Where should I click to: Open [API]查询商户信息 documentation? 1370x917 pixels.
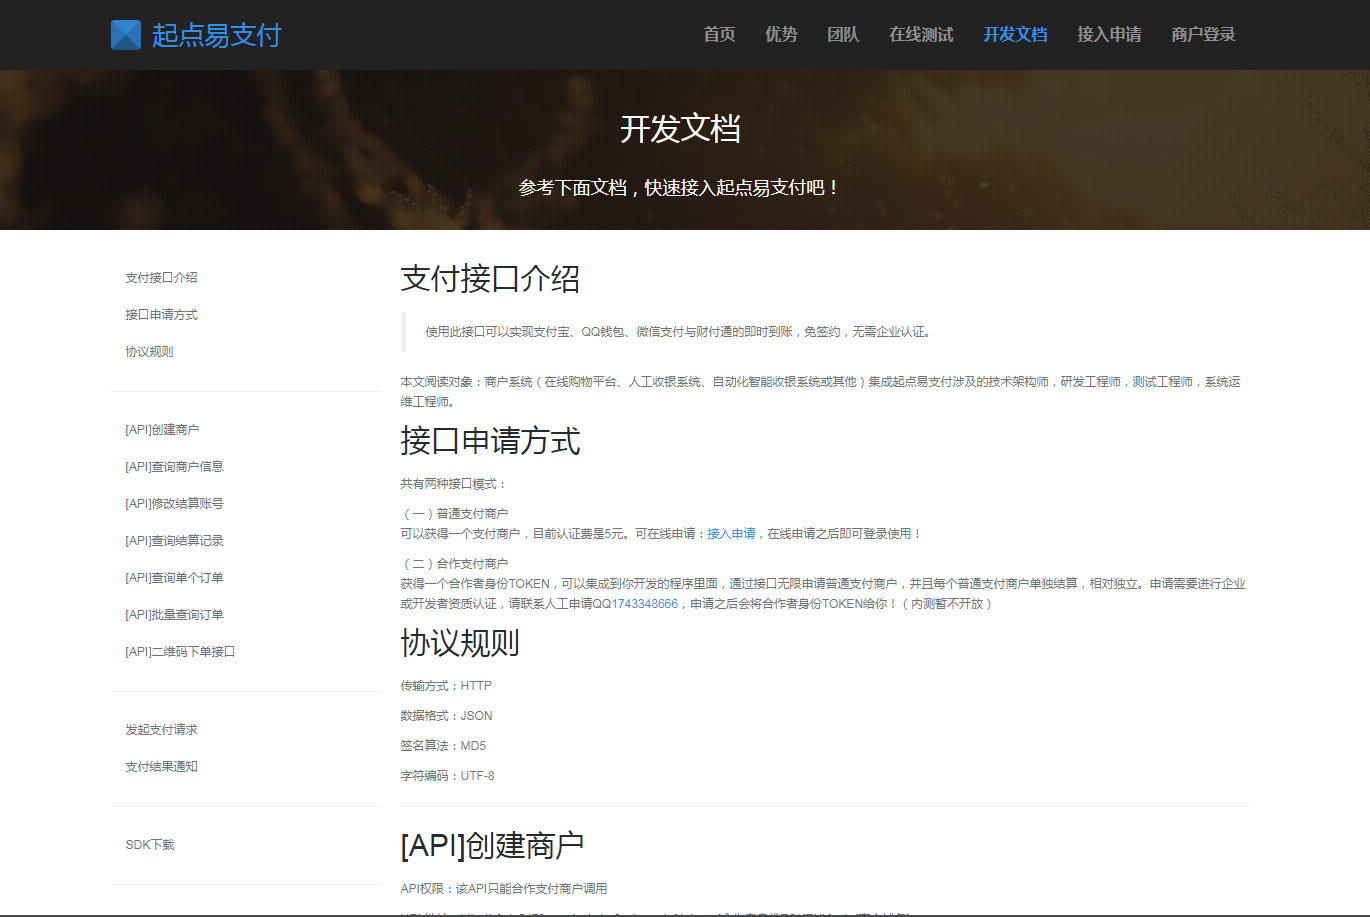point(173,466)
